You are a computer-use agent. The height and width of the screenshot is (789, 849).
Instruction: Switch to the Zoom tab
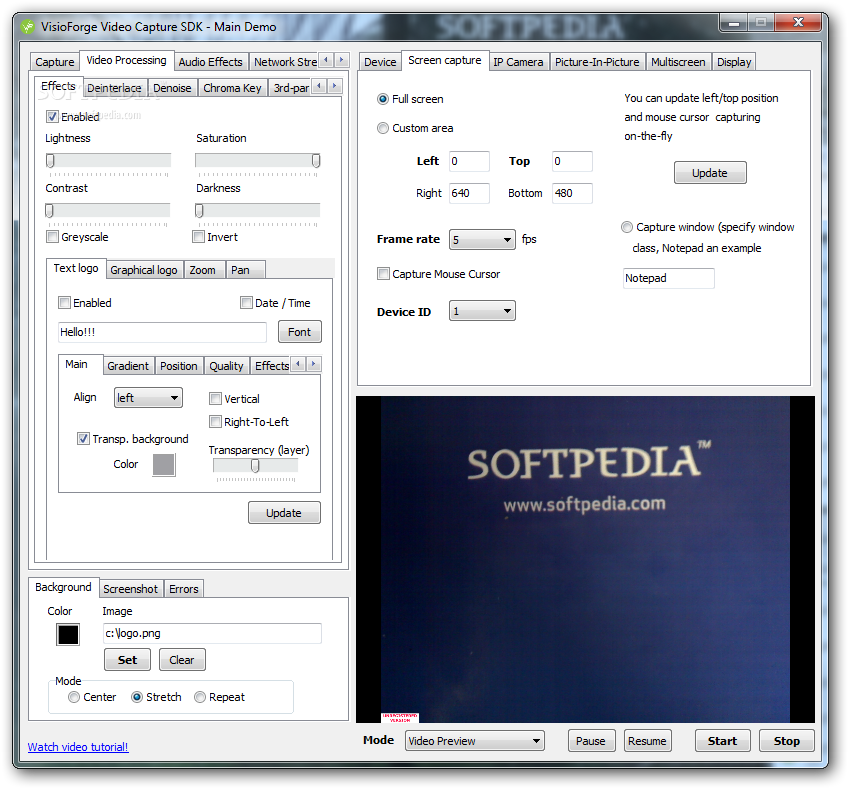[x=203, y=270]
